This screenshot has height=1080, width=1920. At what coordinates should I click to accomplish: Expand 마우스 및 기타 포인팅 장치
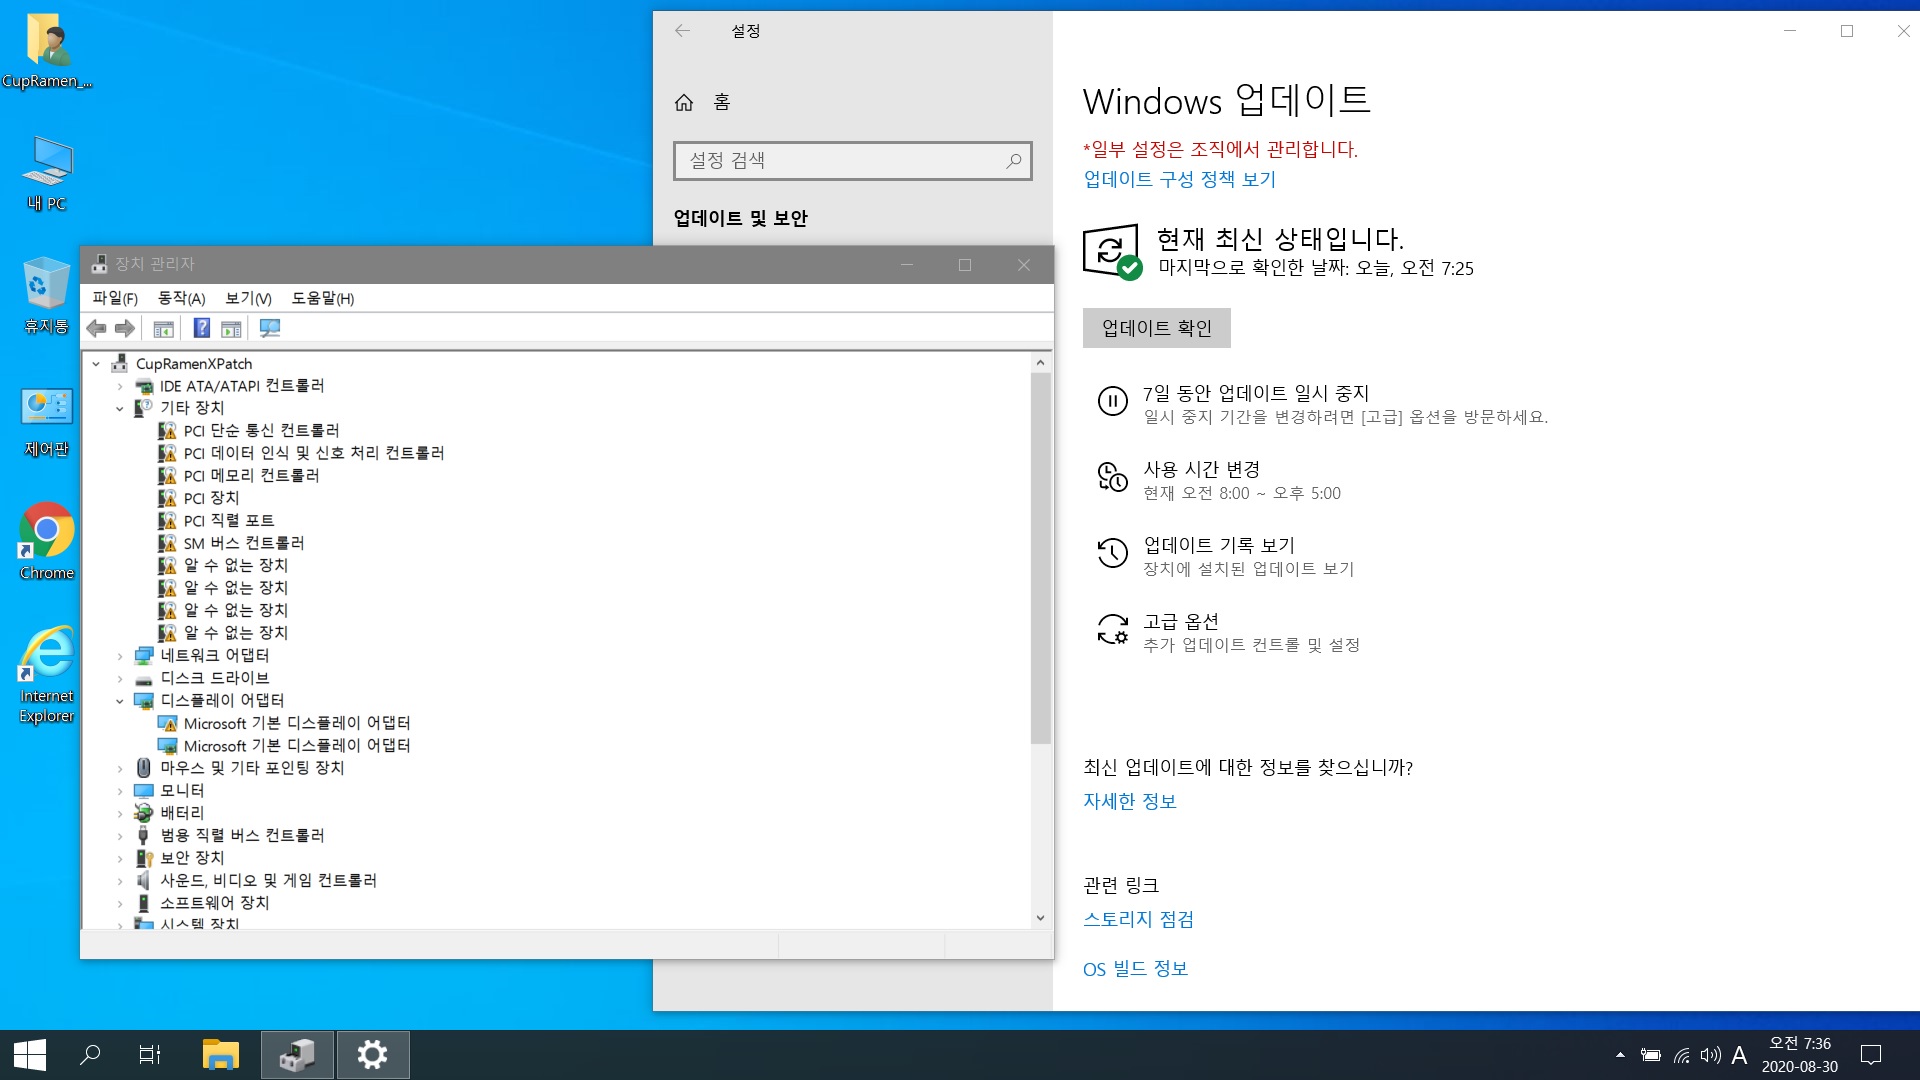[x=120, y=768]
